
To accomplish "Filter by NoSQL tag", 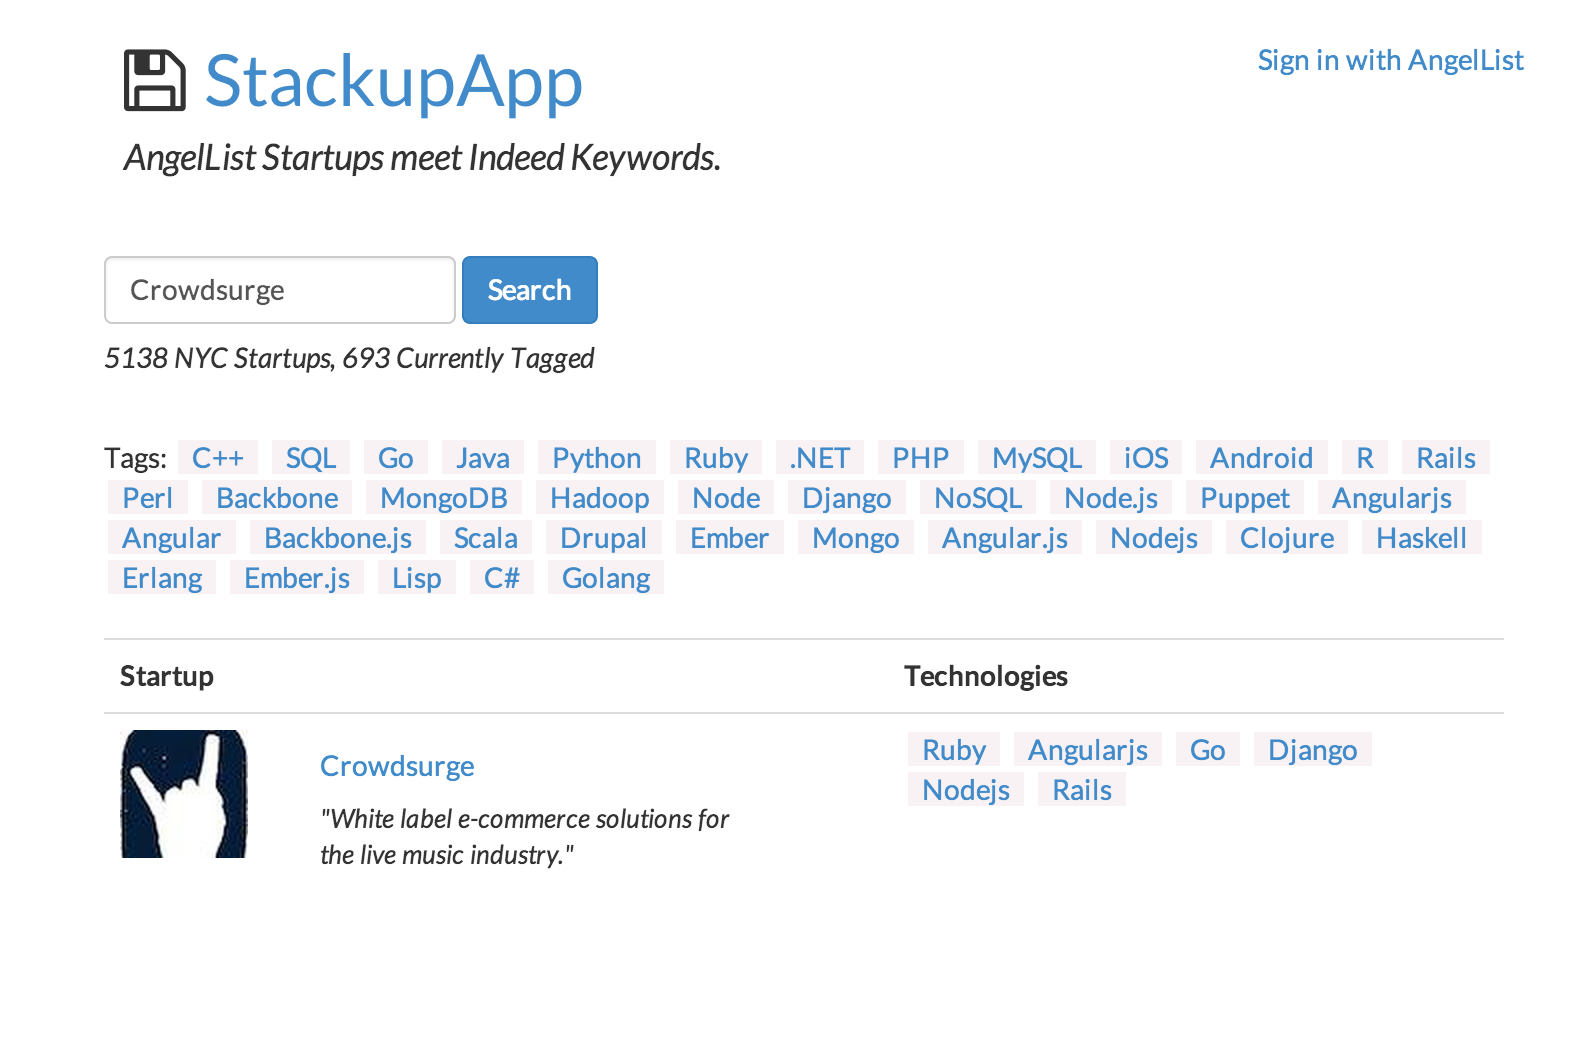I will (x=978, y=498).
